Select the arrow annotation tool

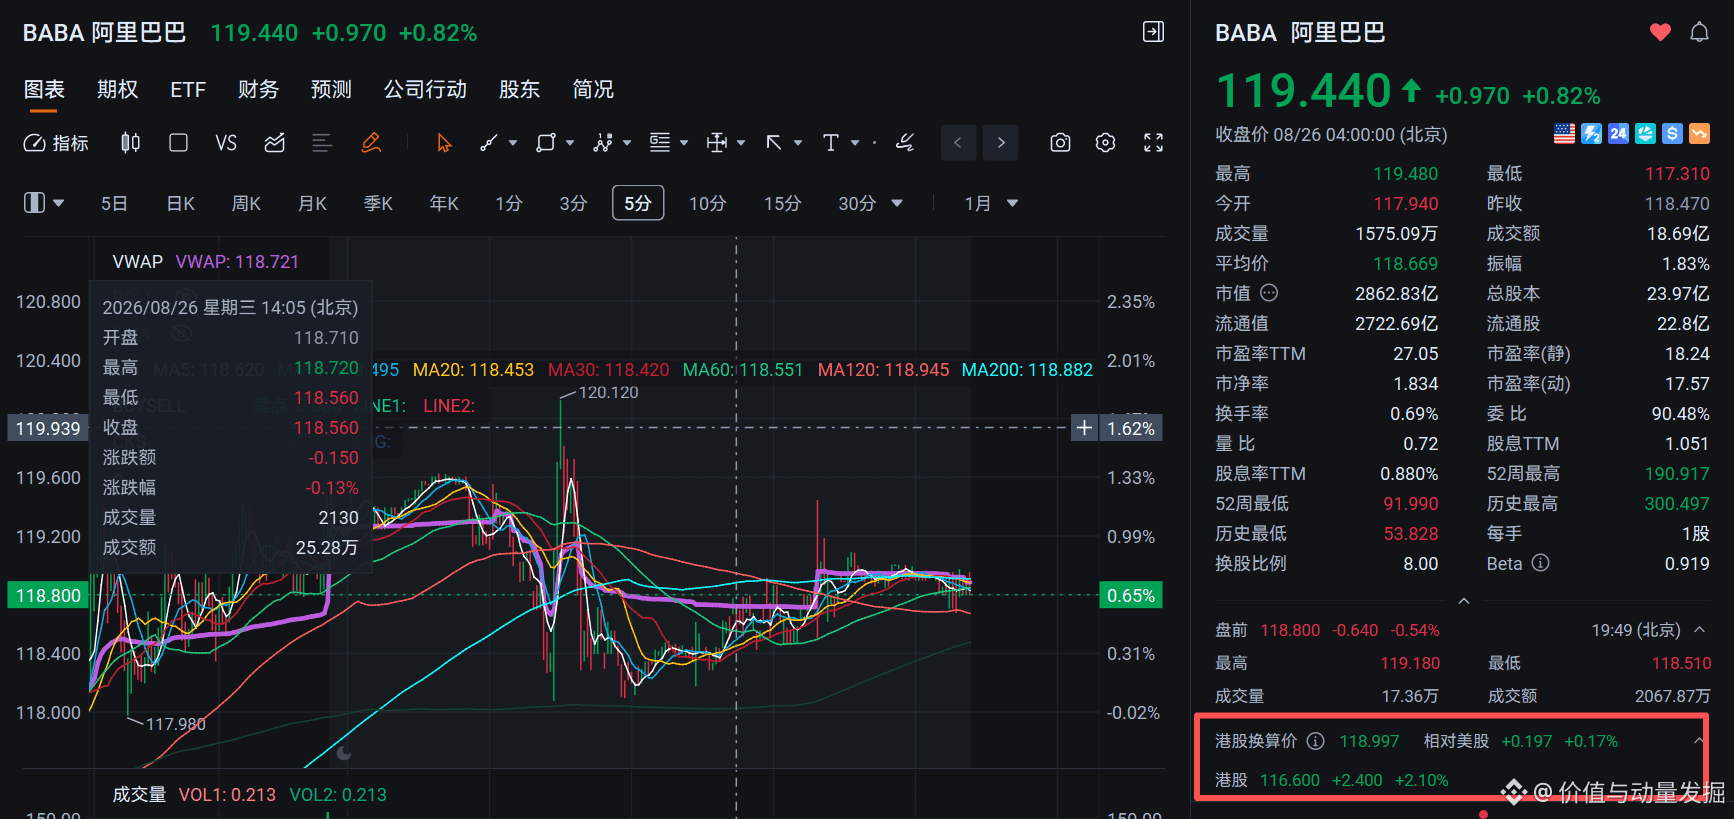(x=774, y=143)
